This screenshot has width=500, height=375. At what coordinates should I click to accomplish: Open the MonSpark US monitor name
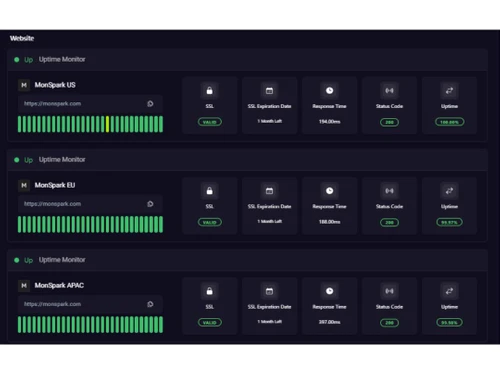point(55,85)
